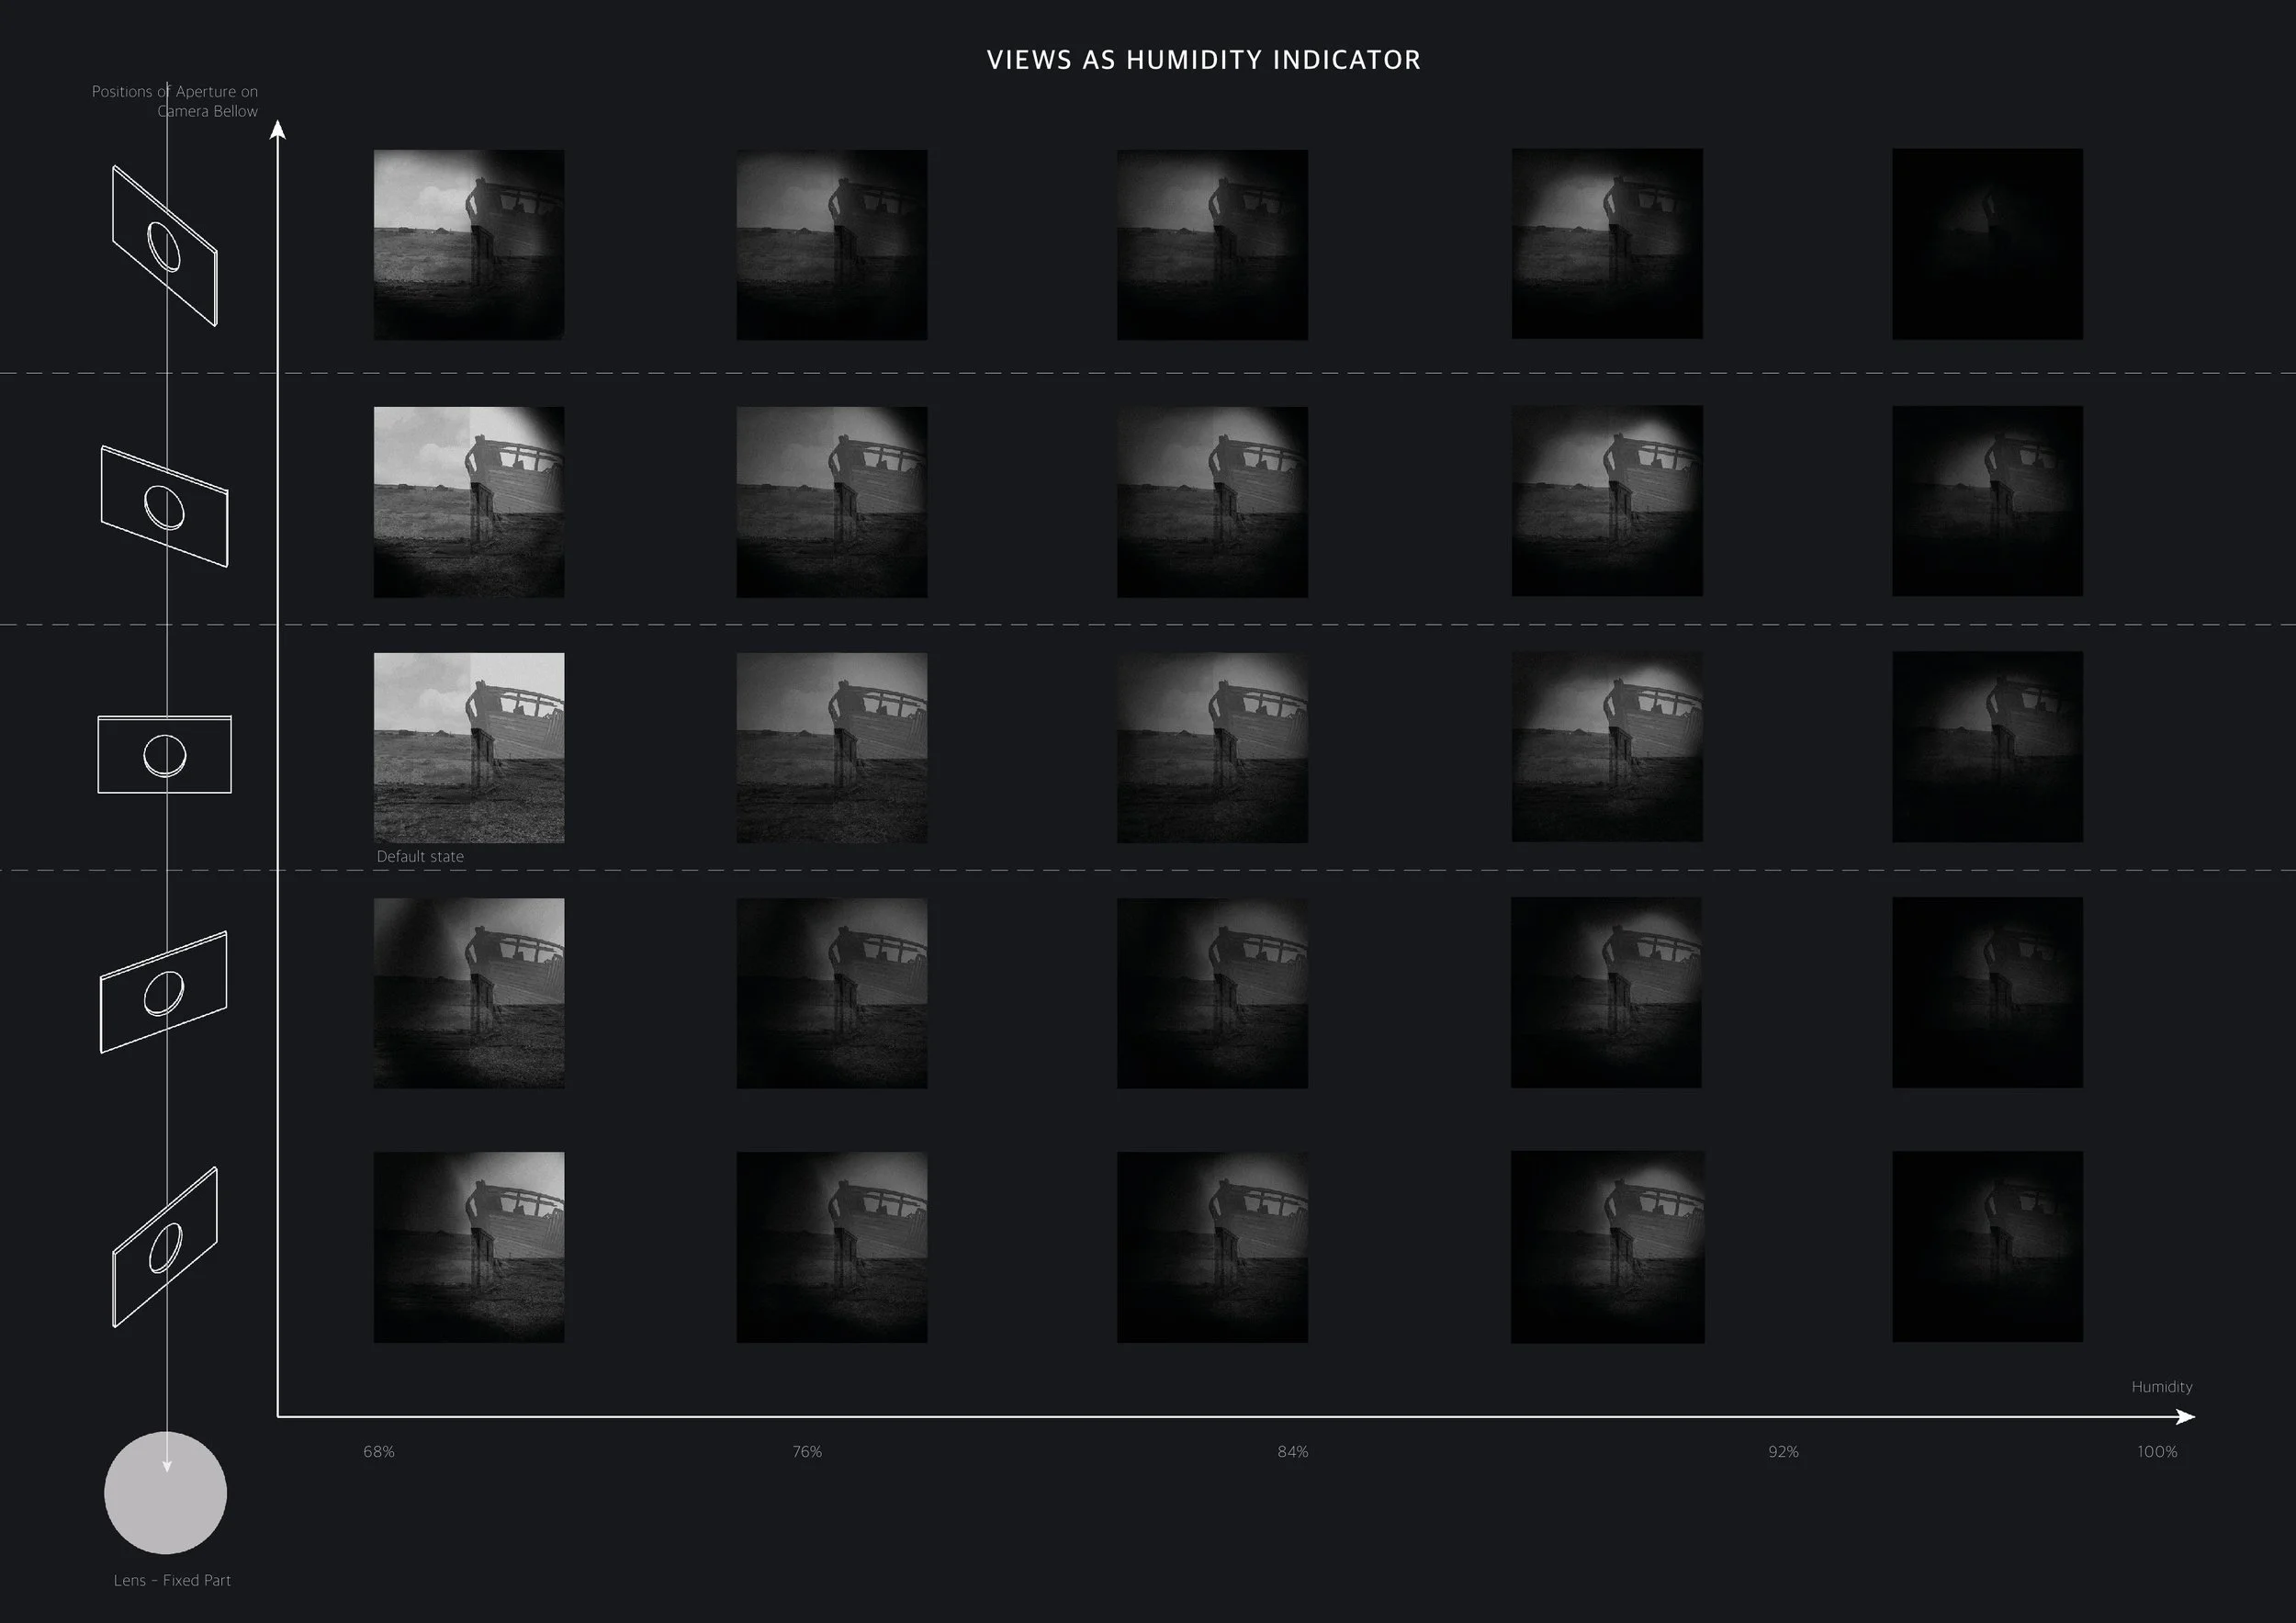This screenshot has height=1623, width=2296.
Task: Click the 84% axis value
Action: [x=1293, y=1452]
